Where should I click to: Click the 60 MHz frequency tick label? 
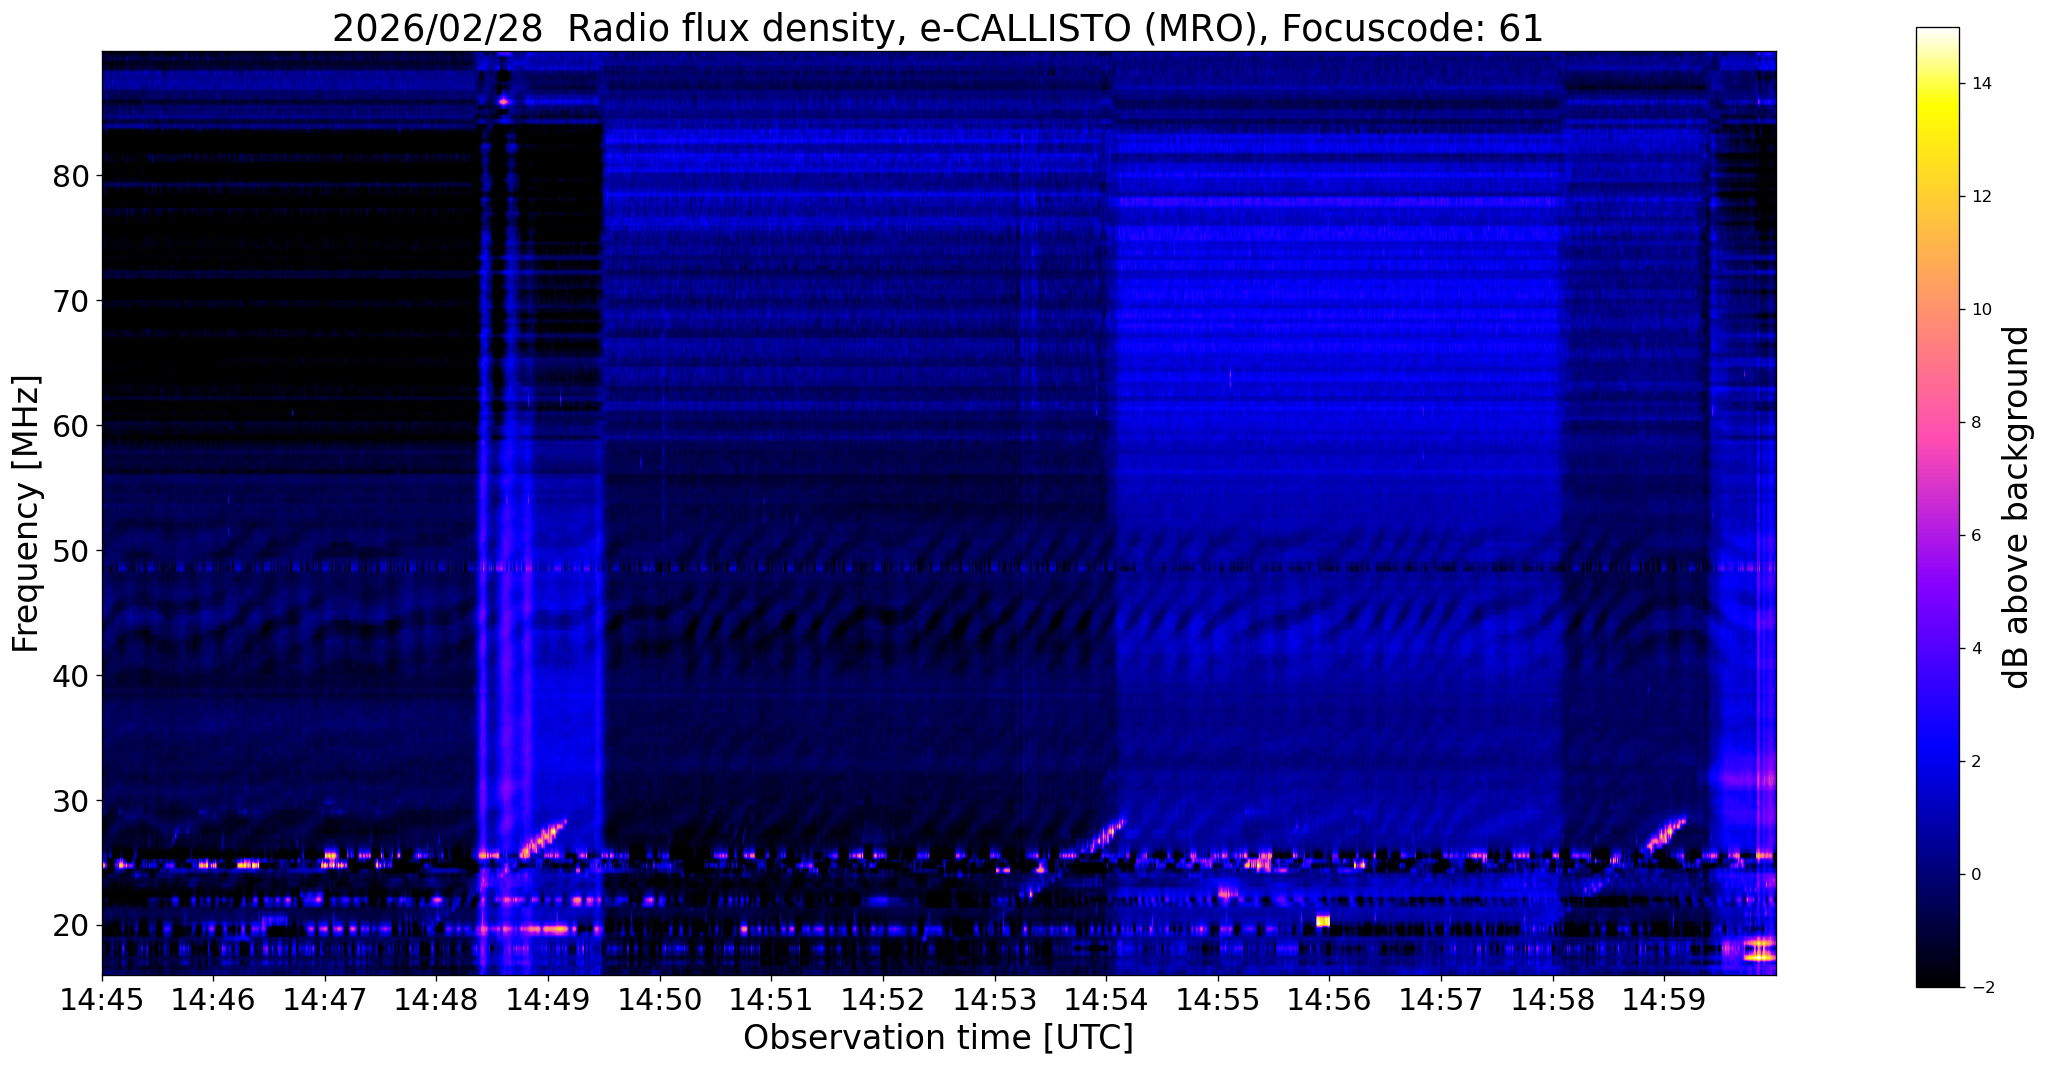pyautogui.click(x=71, y=426)
